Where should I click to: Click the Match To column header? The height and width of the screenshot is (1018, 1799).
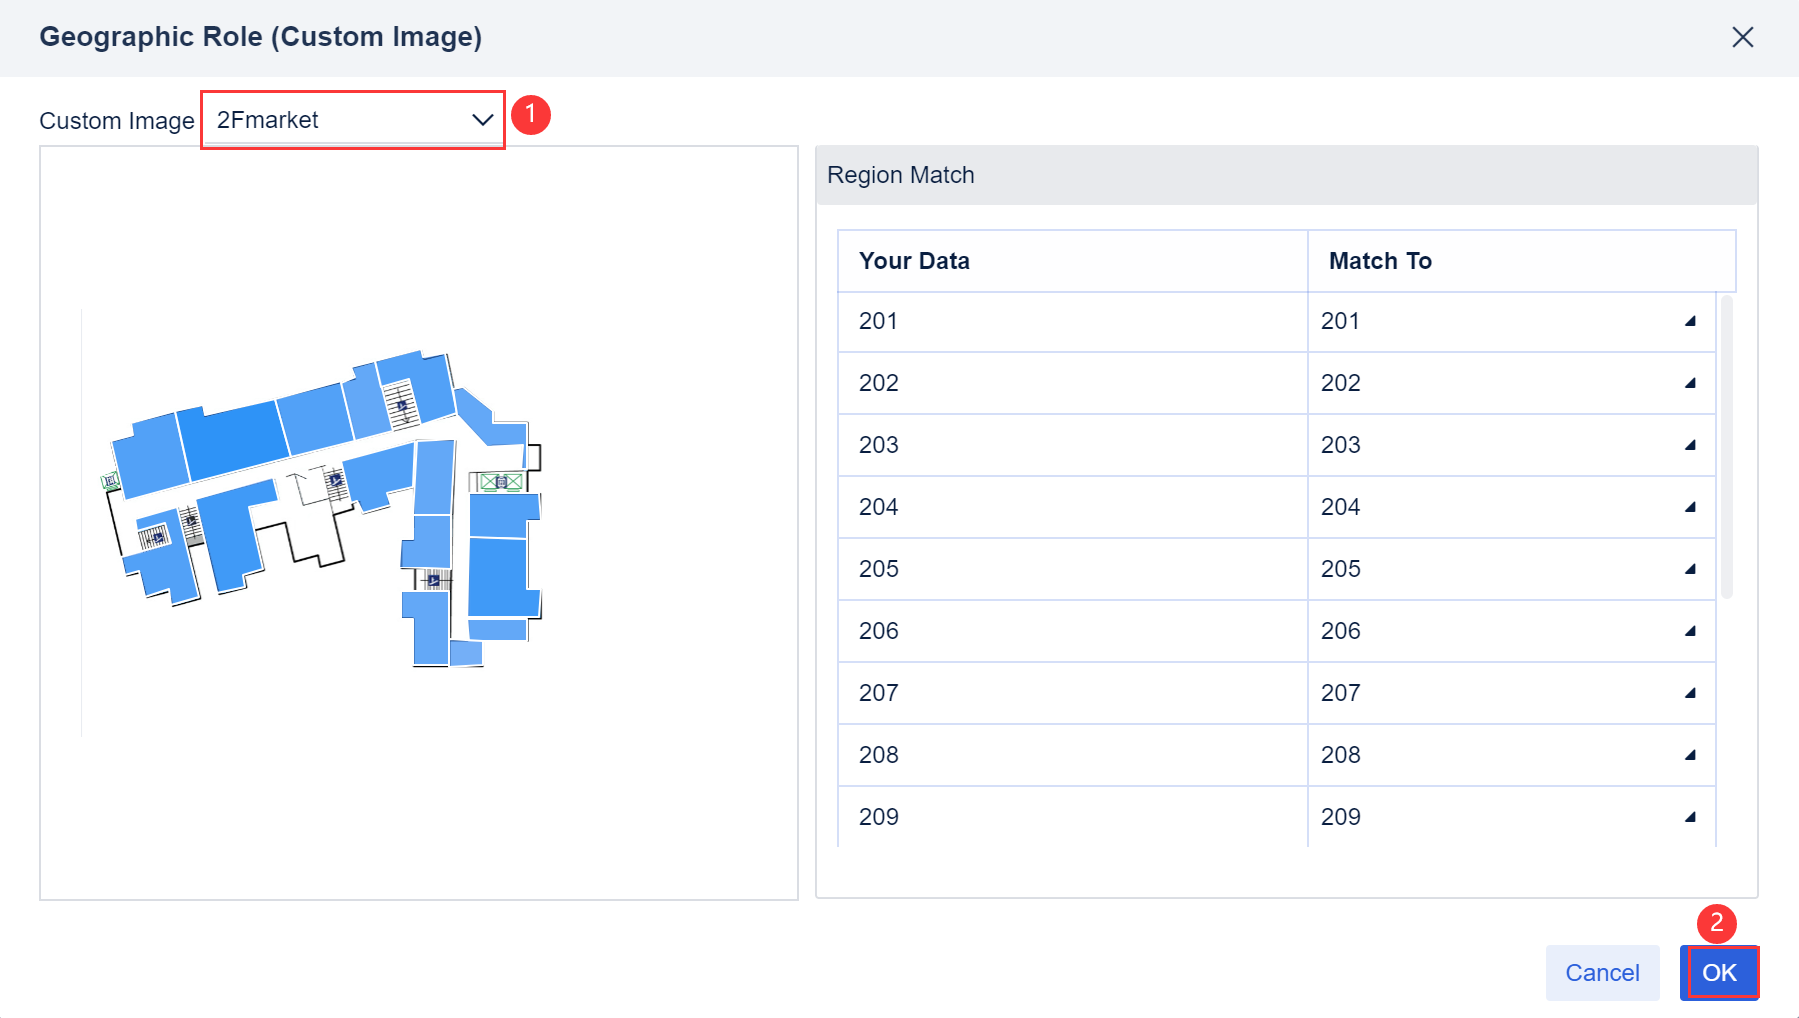pos(1379,260)
